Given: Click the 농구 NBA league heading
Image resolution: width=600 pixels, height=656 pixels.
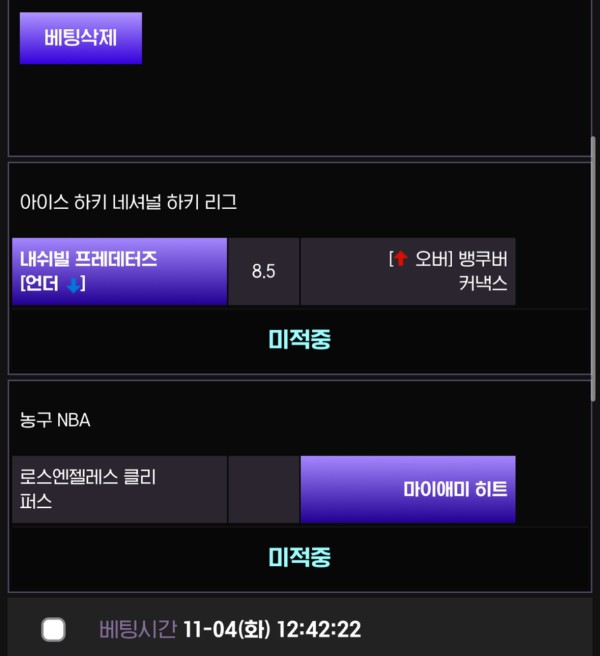Looking at the screenshot, I should click(x=55, y=420).
